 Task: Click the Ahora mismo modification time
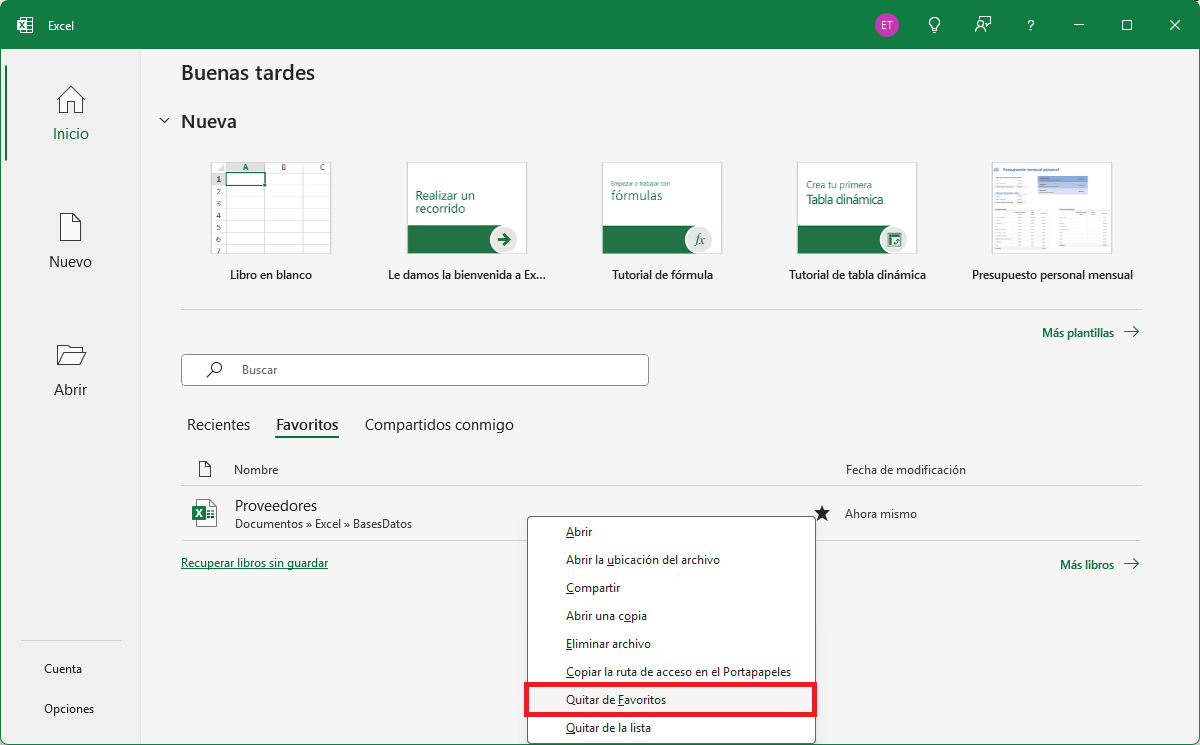(x=881, y=514)
